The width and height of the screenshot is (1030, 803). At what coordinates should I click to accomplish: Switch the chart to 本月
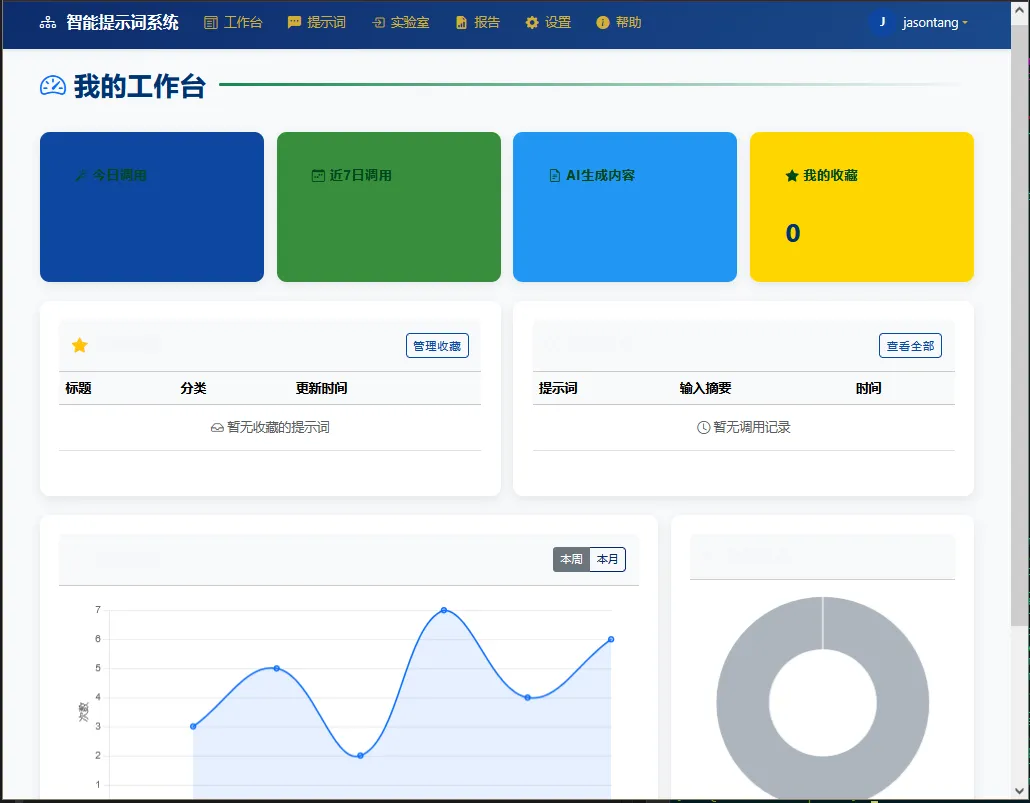click(608, 559)
